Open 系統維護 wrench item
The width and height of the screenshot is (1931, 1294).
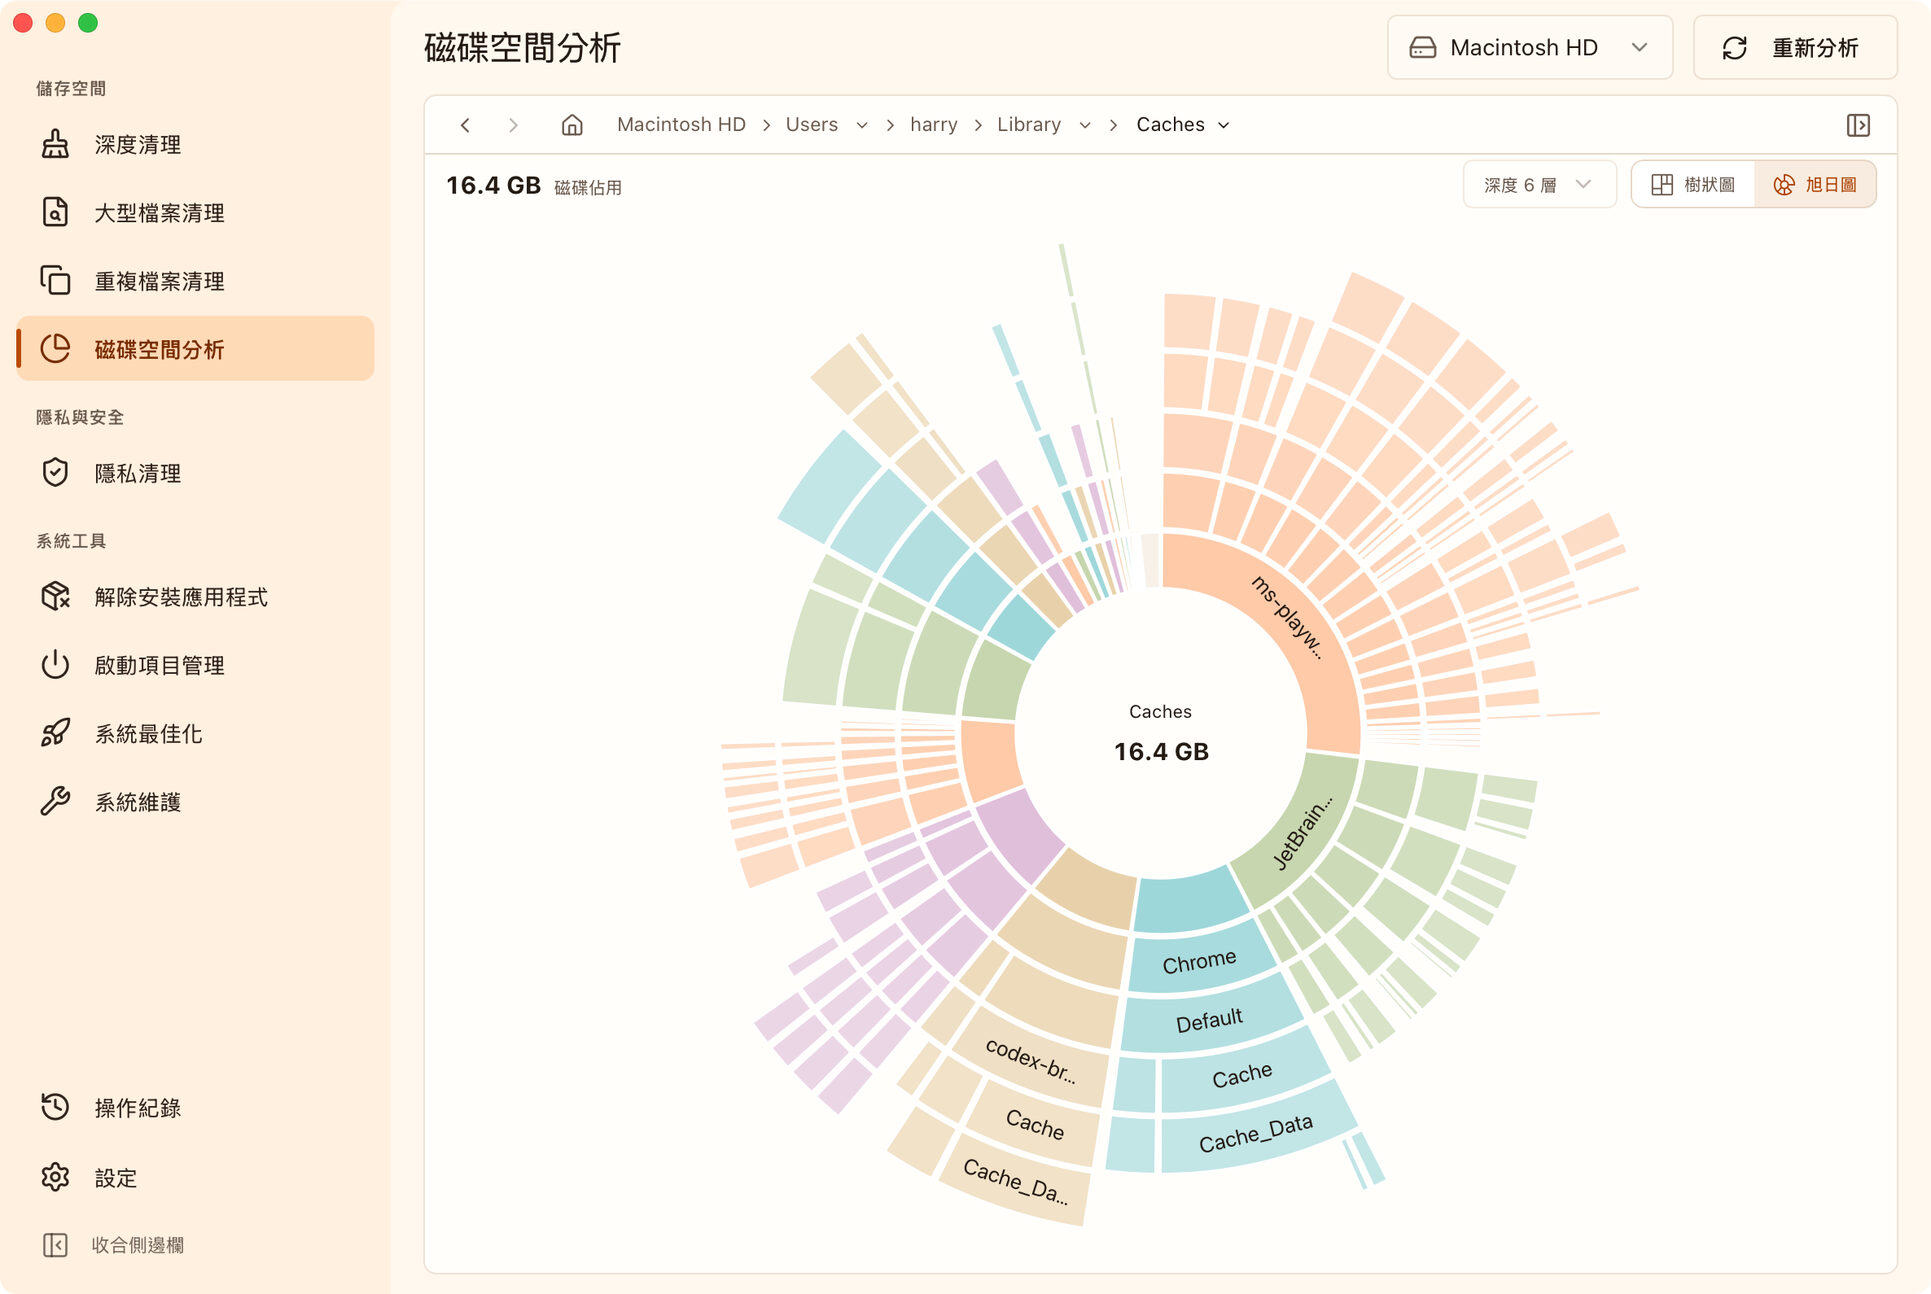[x=195, y=801]
